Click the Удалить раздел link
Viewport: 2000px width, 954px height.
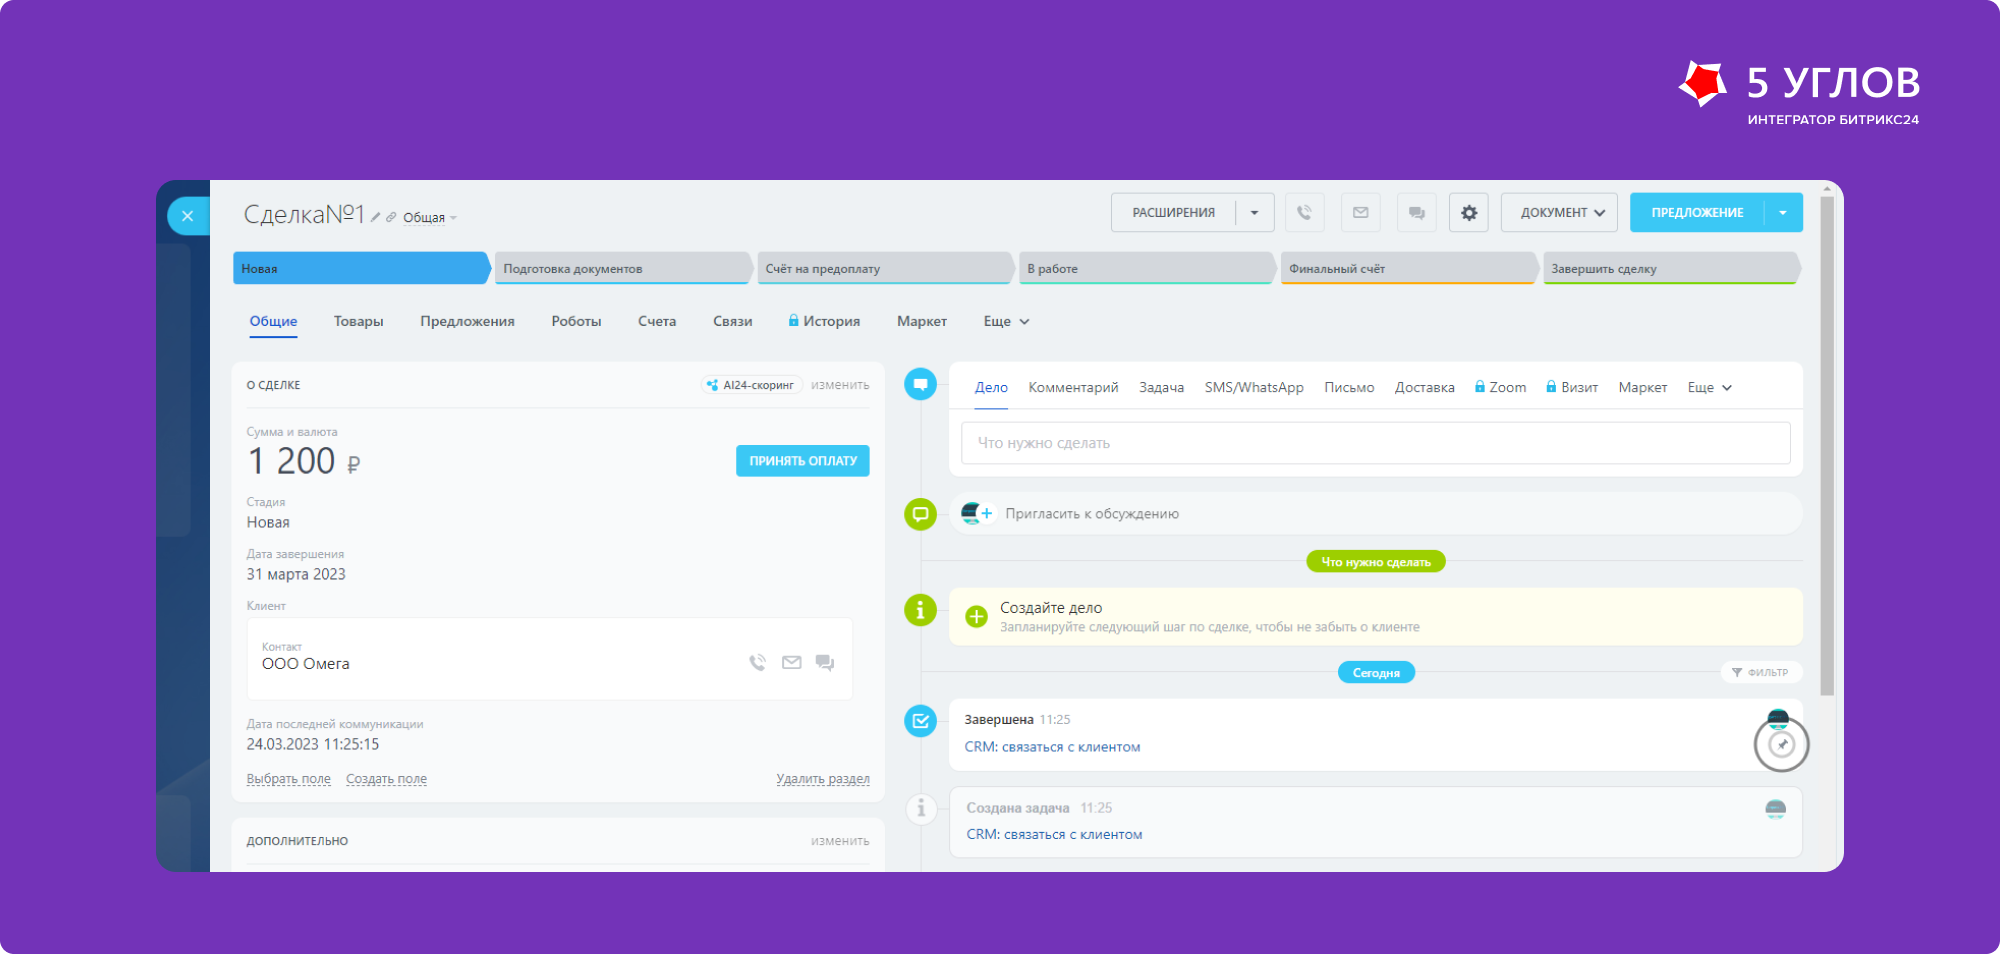(823, 779)
